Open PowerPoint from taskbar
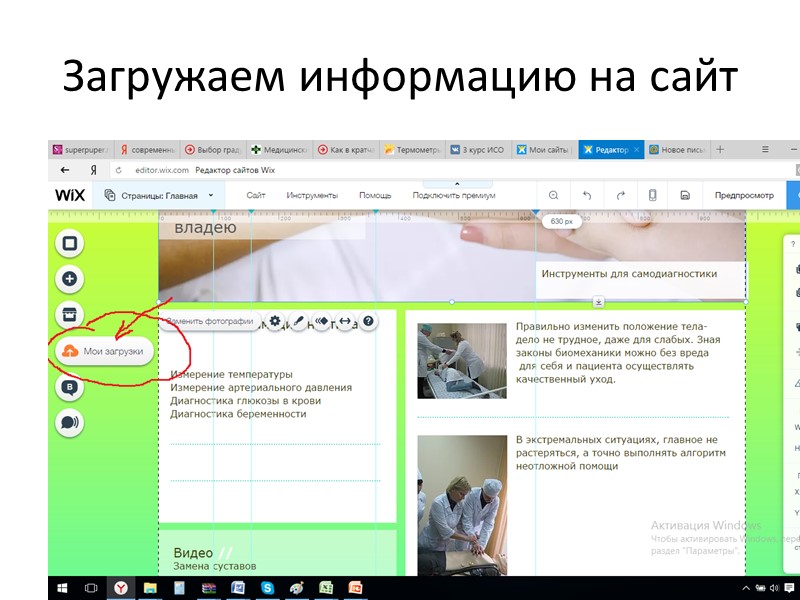This screenshot has height=600, width=800. (356, 588)
